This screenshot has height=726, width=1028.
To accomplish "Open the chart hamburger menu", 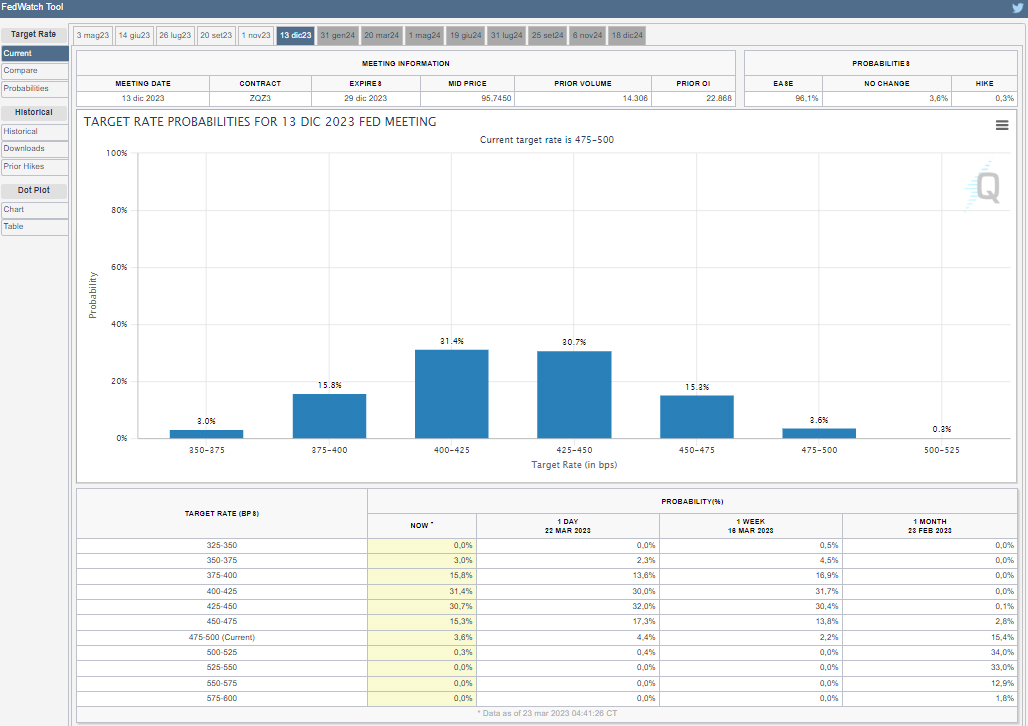I will (x=1002, y=125).
